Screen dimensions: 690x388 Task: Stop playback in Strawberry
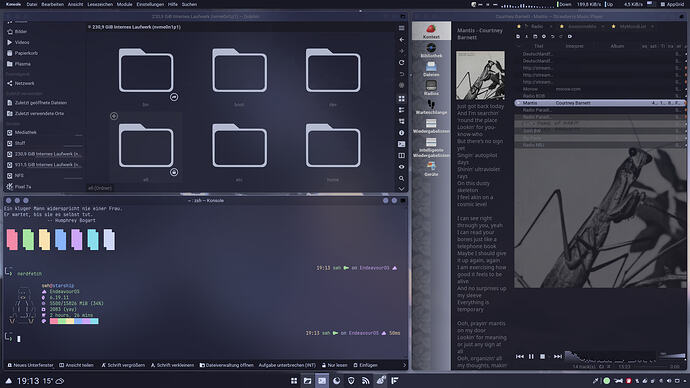[543, 356]
